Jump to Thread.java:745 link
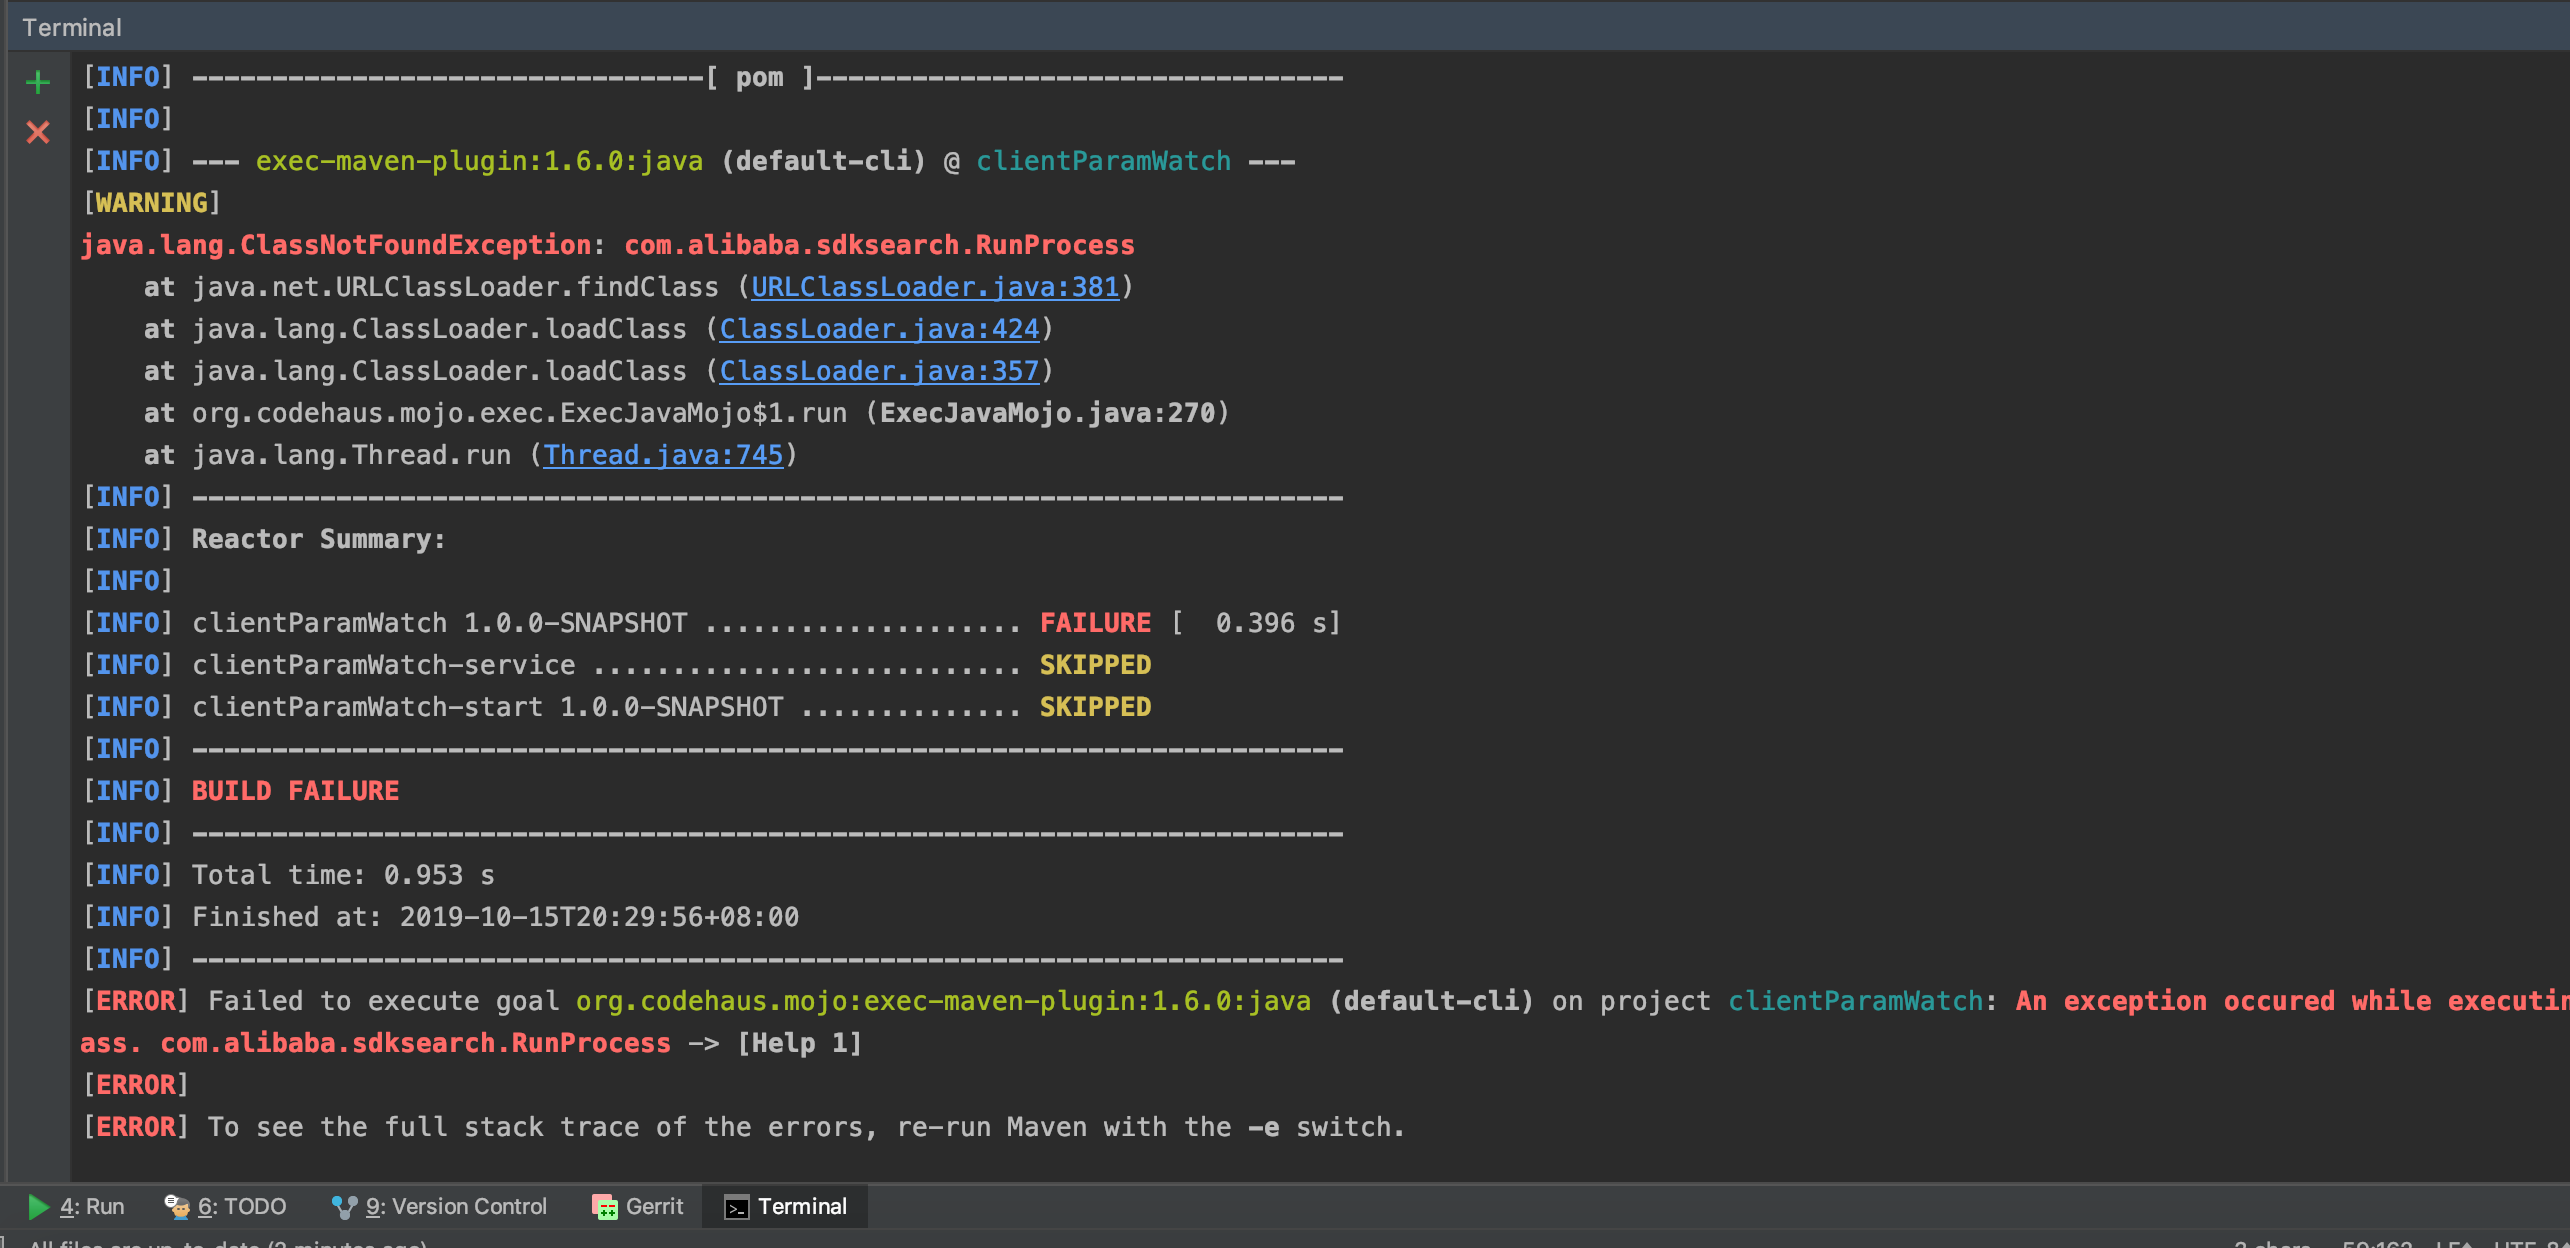 coord(662,455)
